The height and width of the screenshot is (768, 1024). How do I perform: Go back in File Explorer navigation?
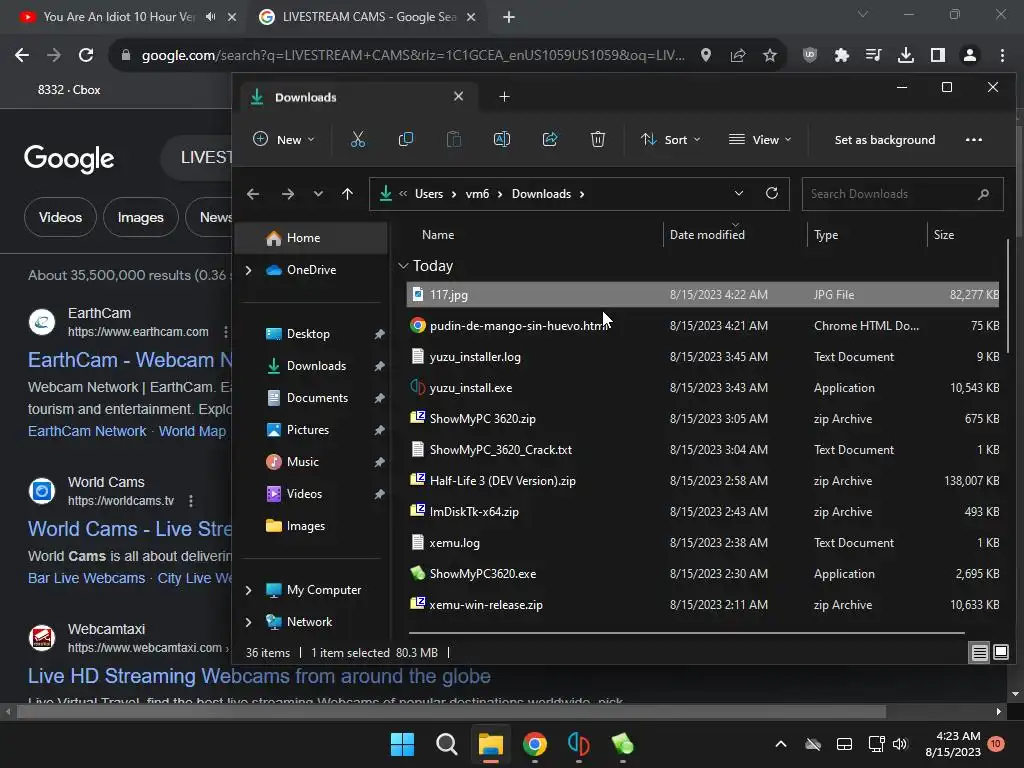253,194
